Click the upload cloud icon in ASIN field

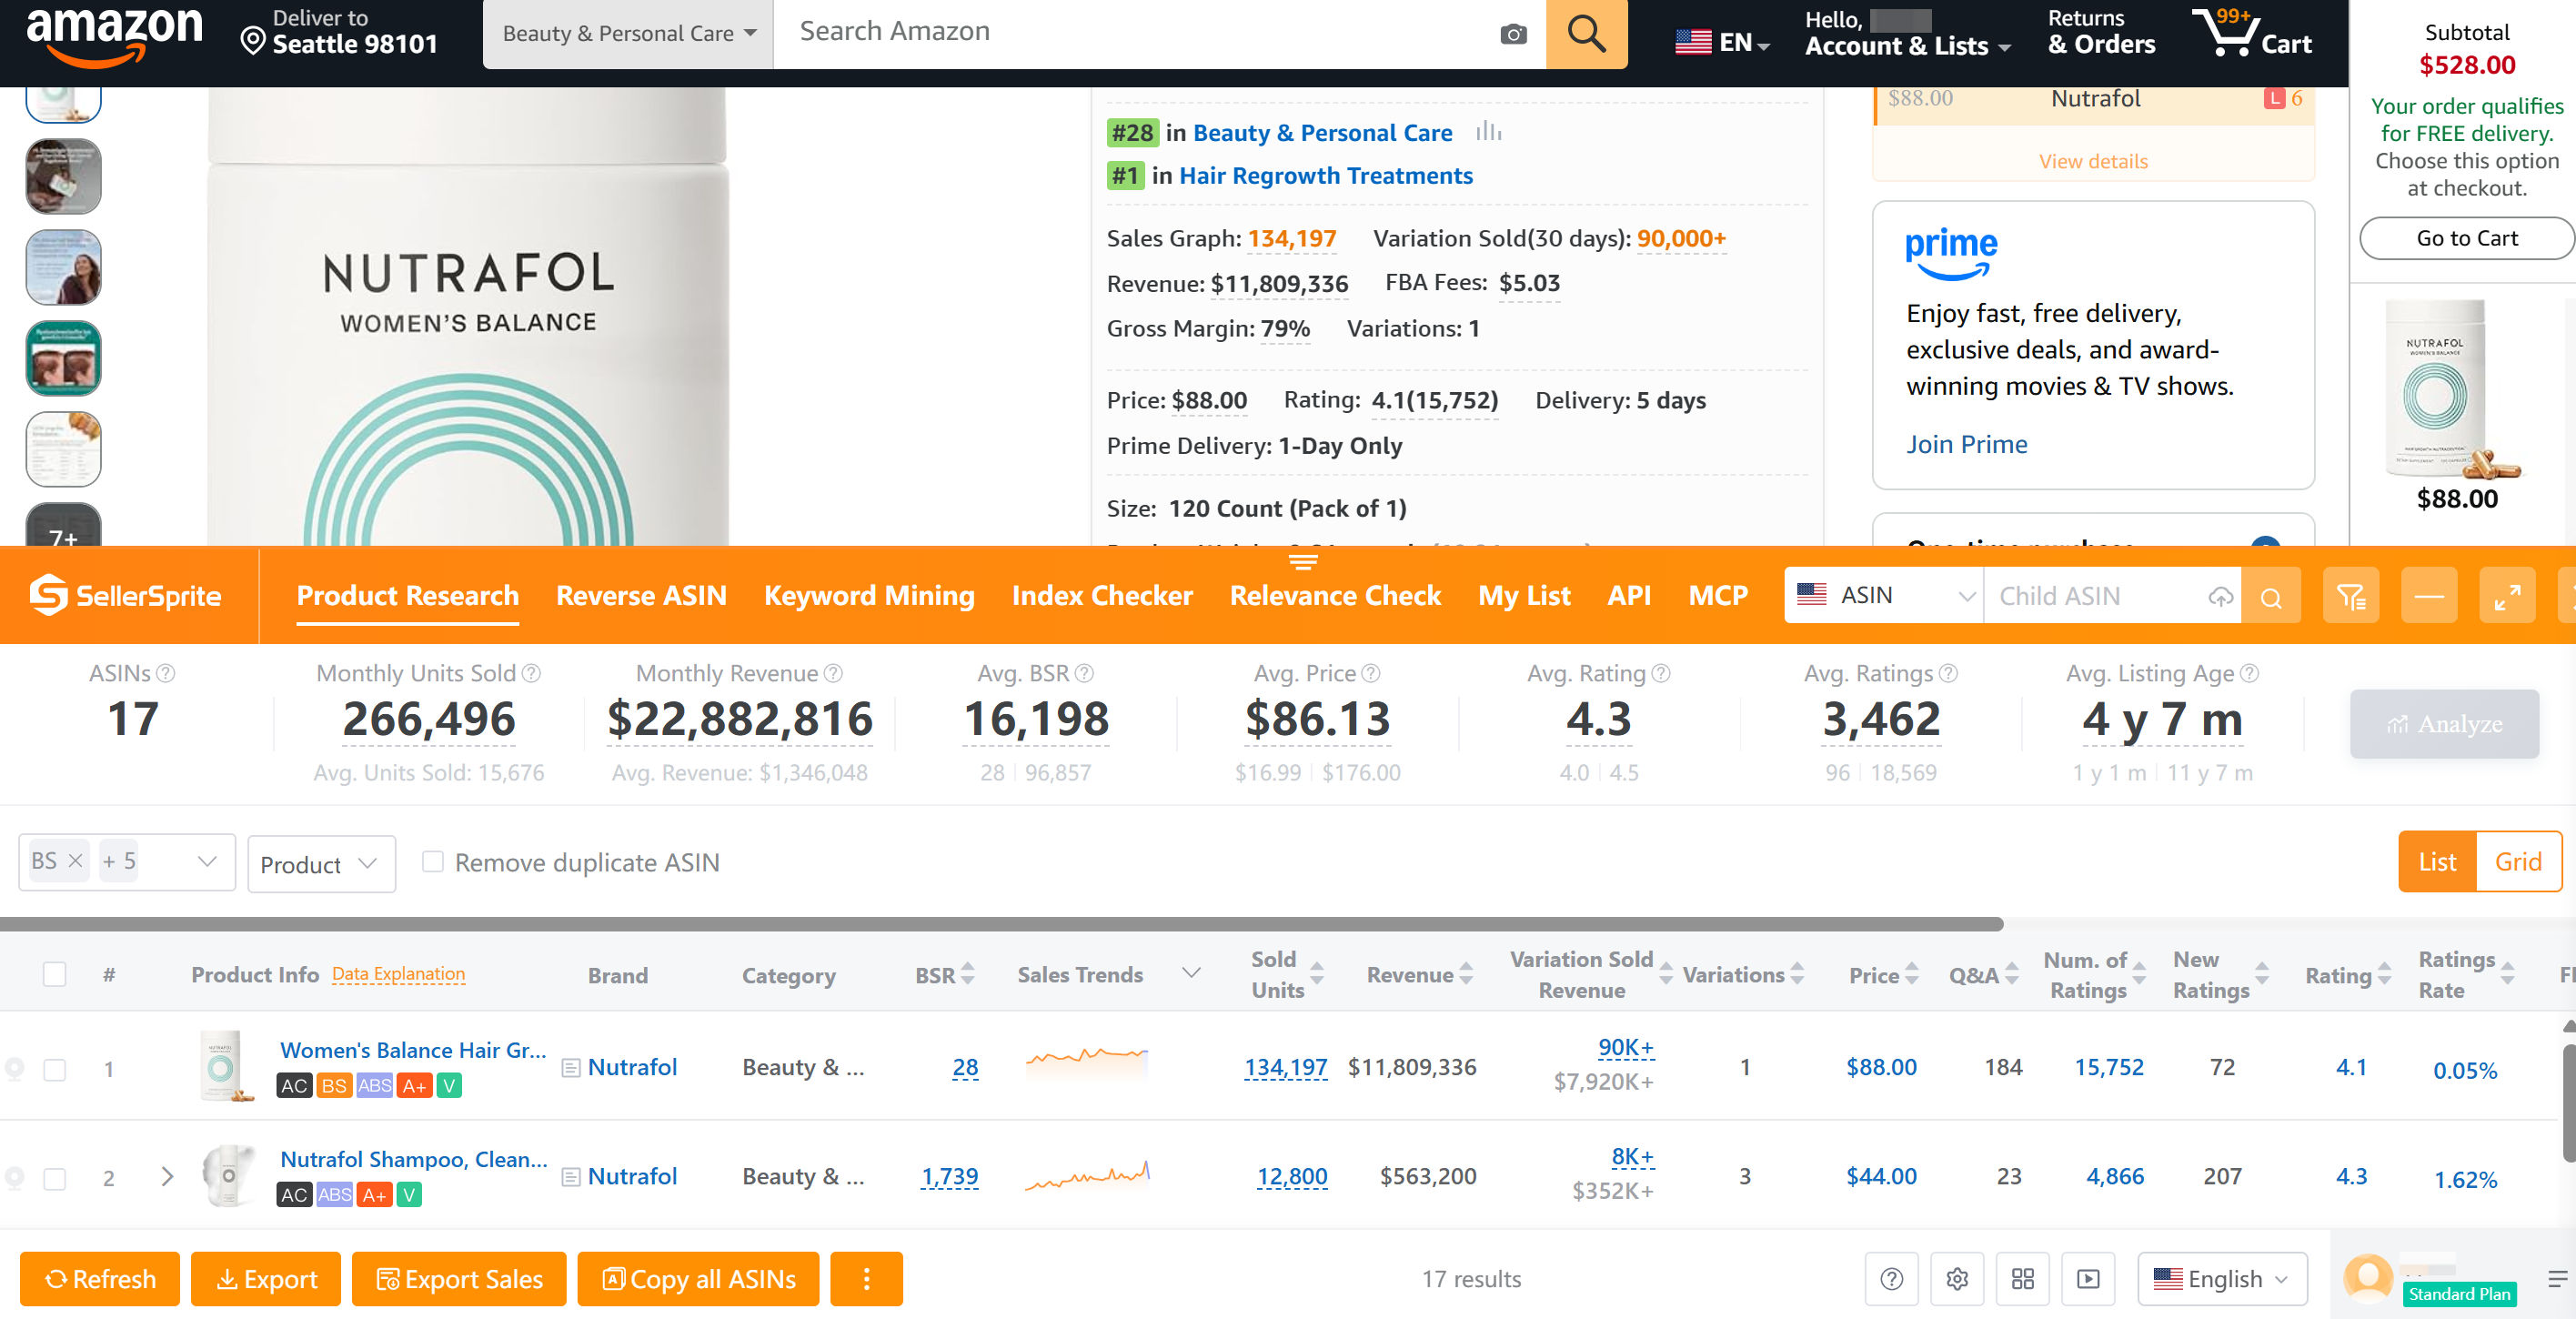tap(2220, 597)
